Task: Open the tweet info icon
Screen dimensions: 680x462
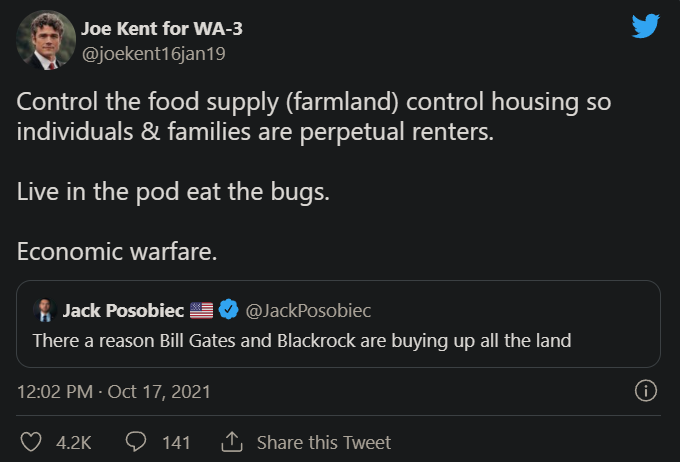Action: pos(646,391)
